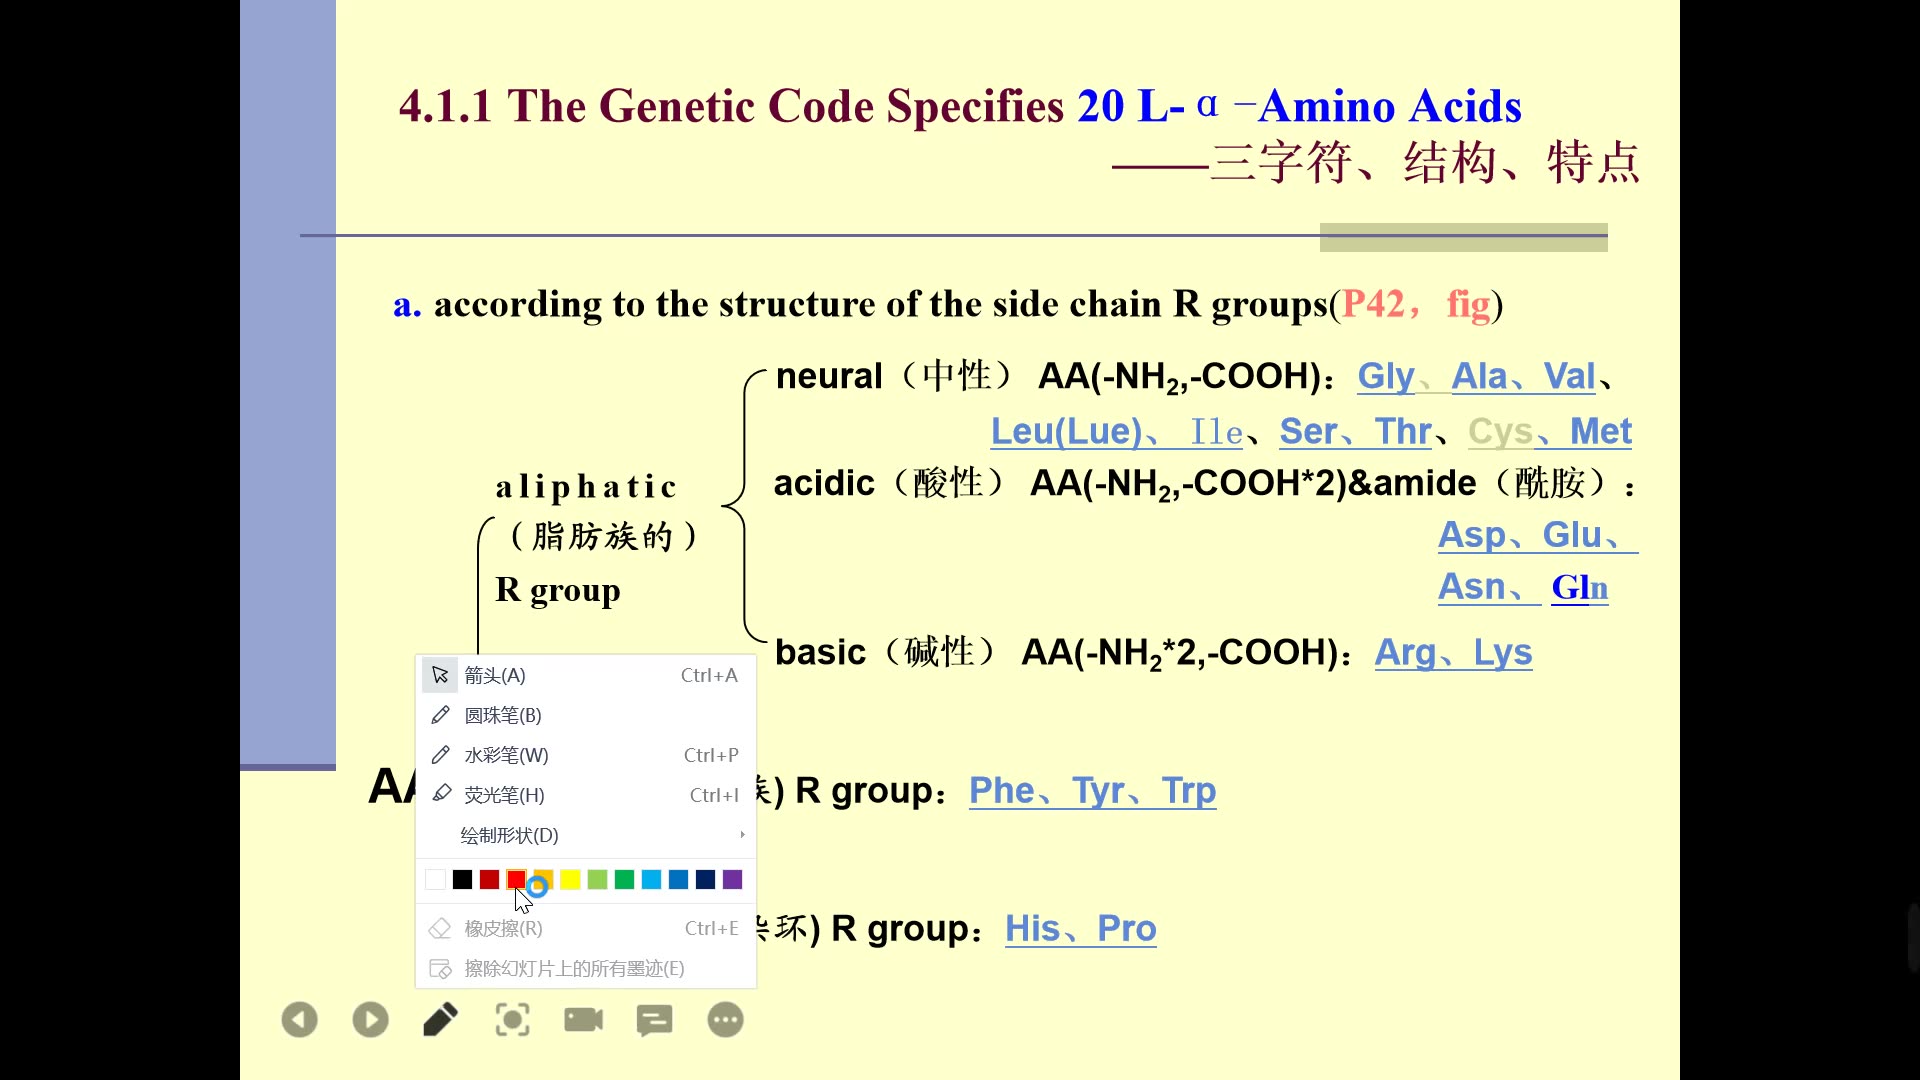Advance to next slide arrow
Image resolution: width=1920 pixels, height=1080 pixels.
pyautogui.click(x=370, y=1020)
